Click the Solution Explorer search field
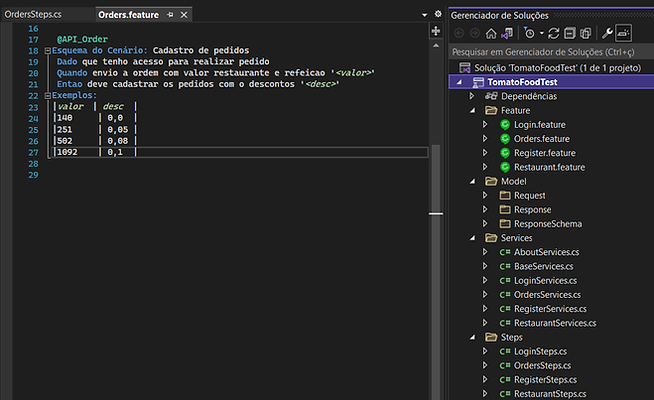This screenshot has width=654, height=400. (x=551, y=52)
